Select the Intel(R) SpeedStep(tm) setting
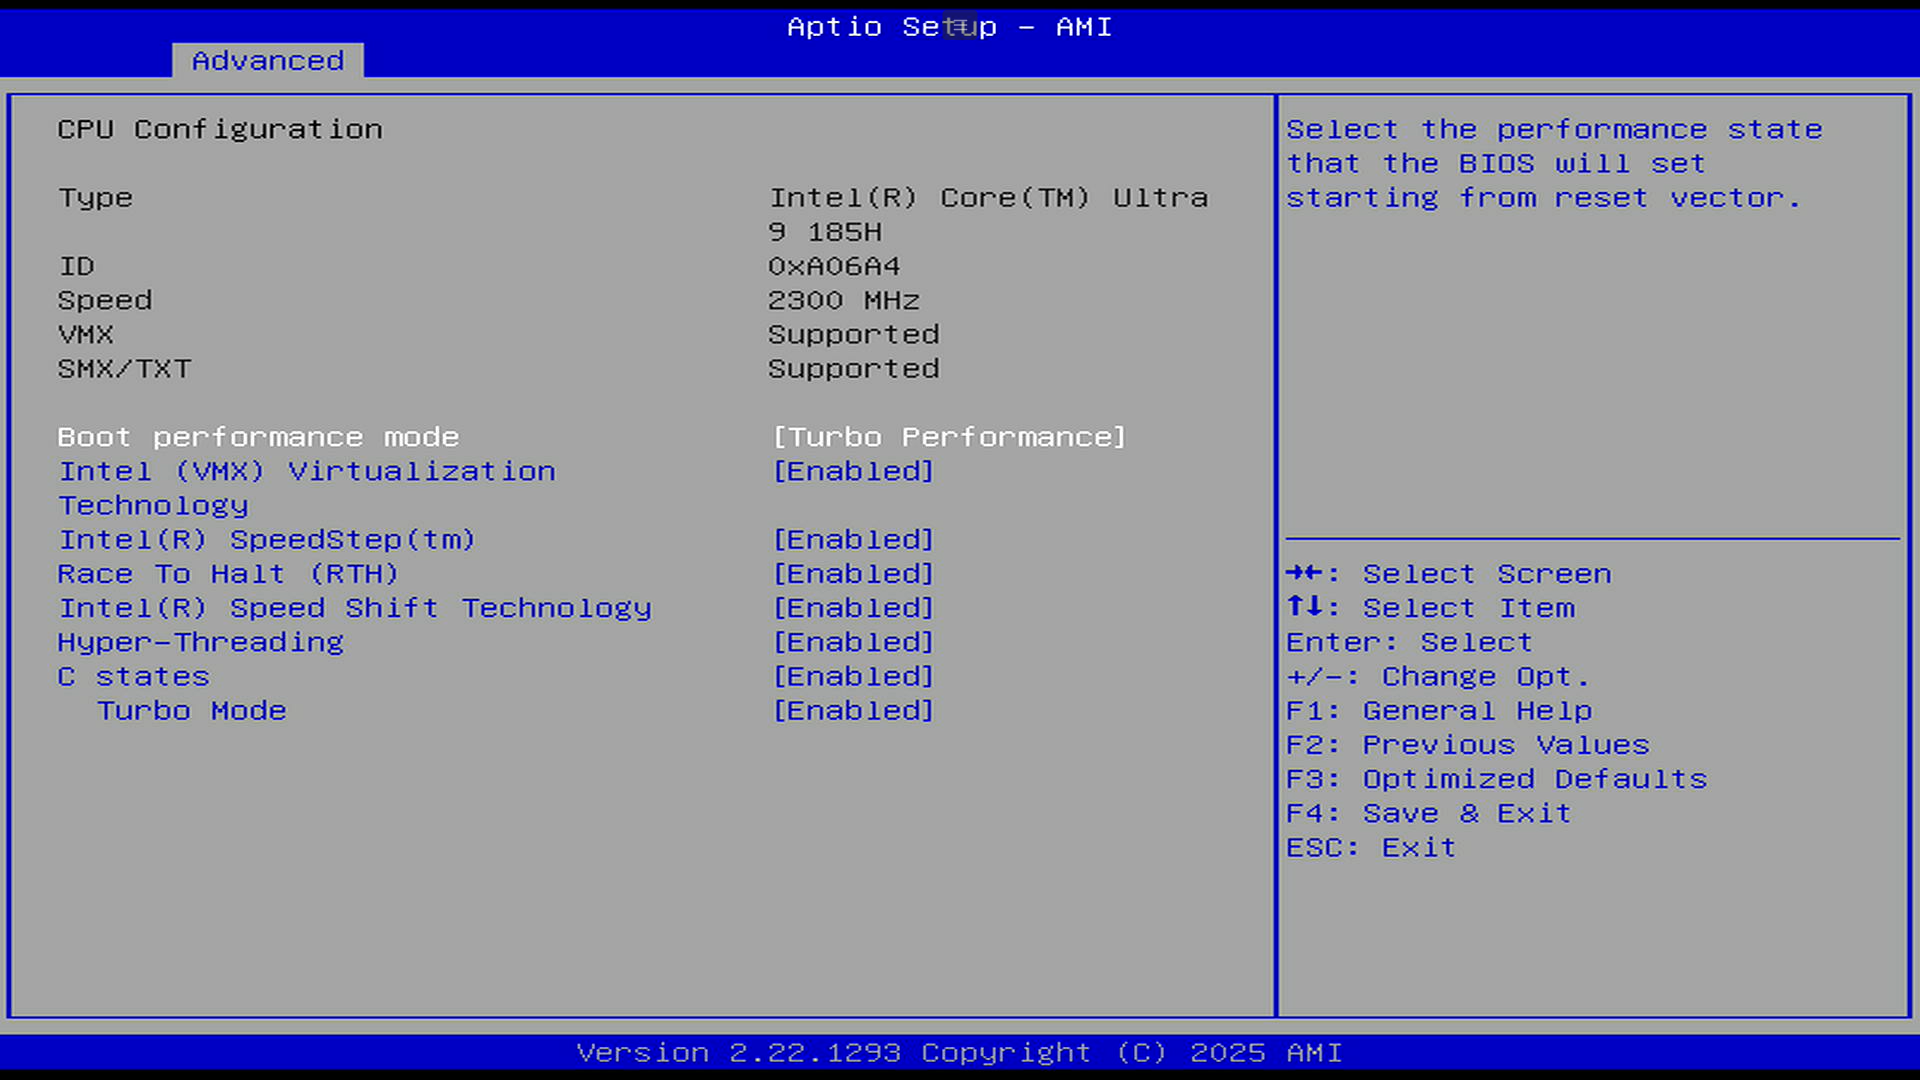1920x1080 pixels. tap(266, 540)
